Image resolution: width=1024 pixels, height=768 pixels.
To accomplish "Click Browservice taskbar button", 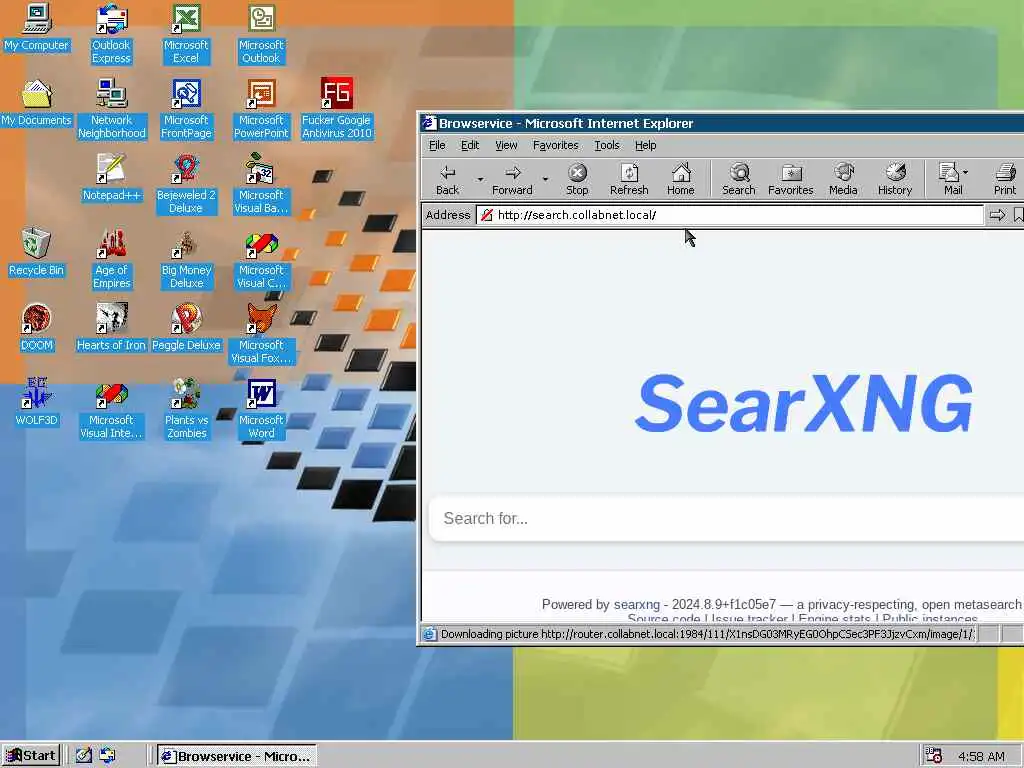I will click(x=236, y=756).
